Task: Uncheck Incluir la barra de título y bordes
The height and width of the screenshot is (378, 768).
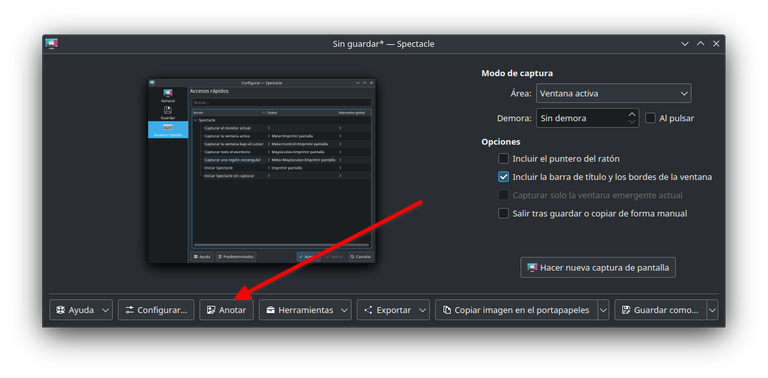Action: coord(504,177)
